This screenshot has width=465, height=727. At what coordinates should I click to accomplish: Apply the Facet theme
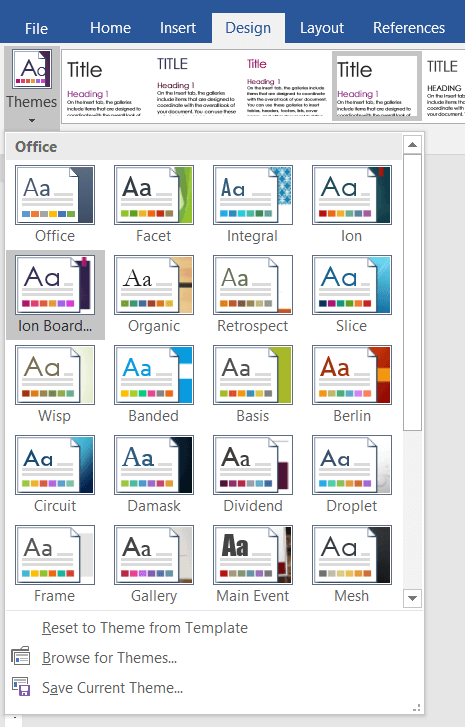click(x=153, y=195)
